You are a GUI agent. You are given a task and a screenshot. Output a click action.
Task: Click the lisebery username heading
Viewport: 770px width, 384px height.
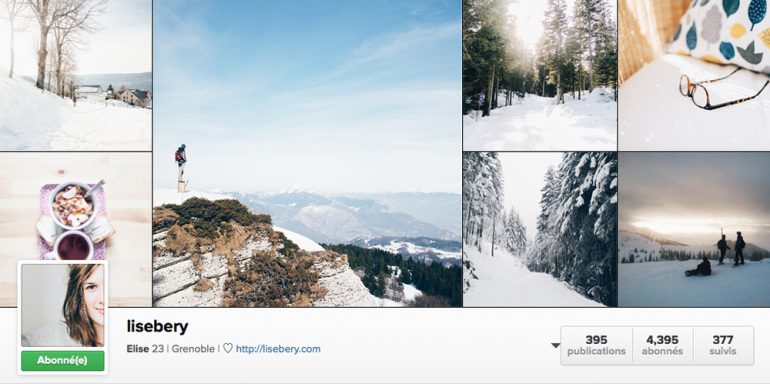coord(158,327)
